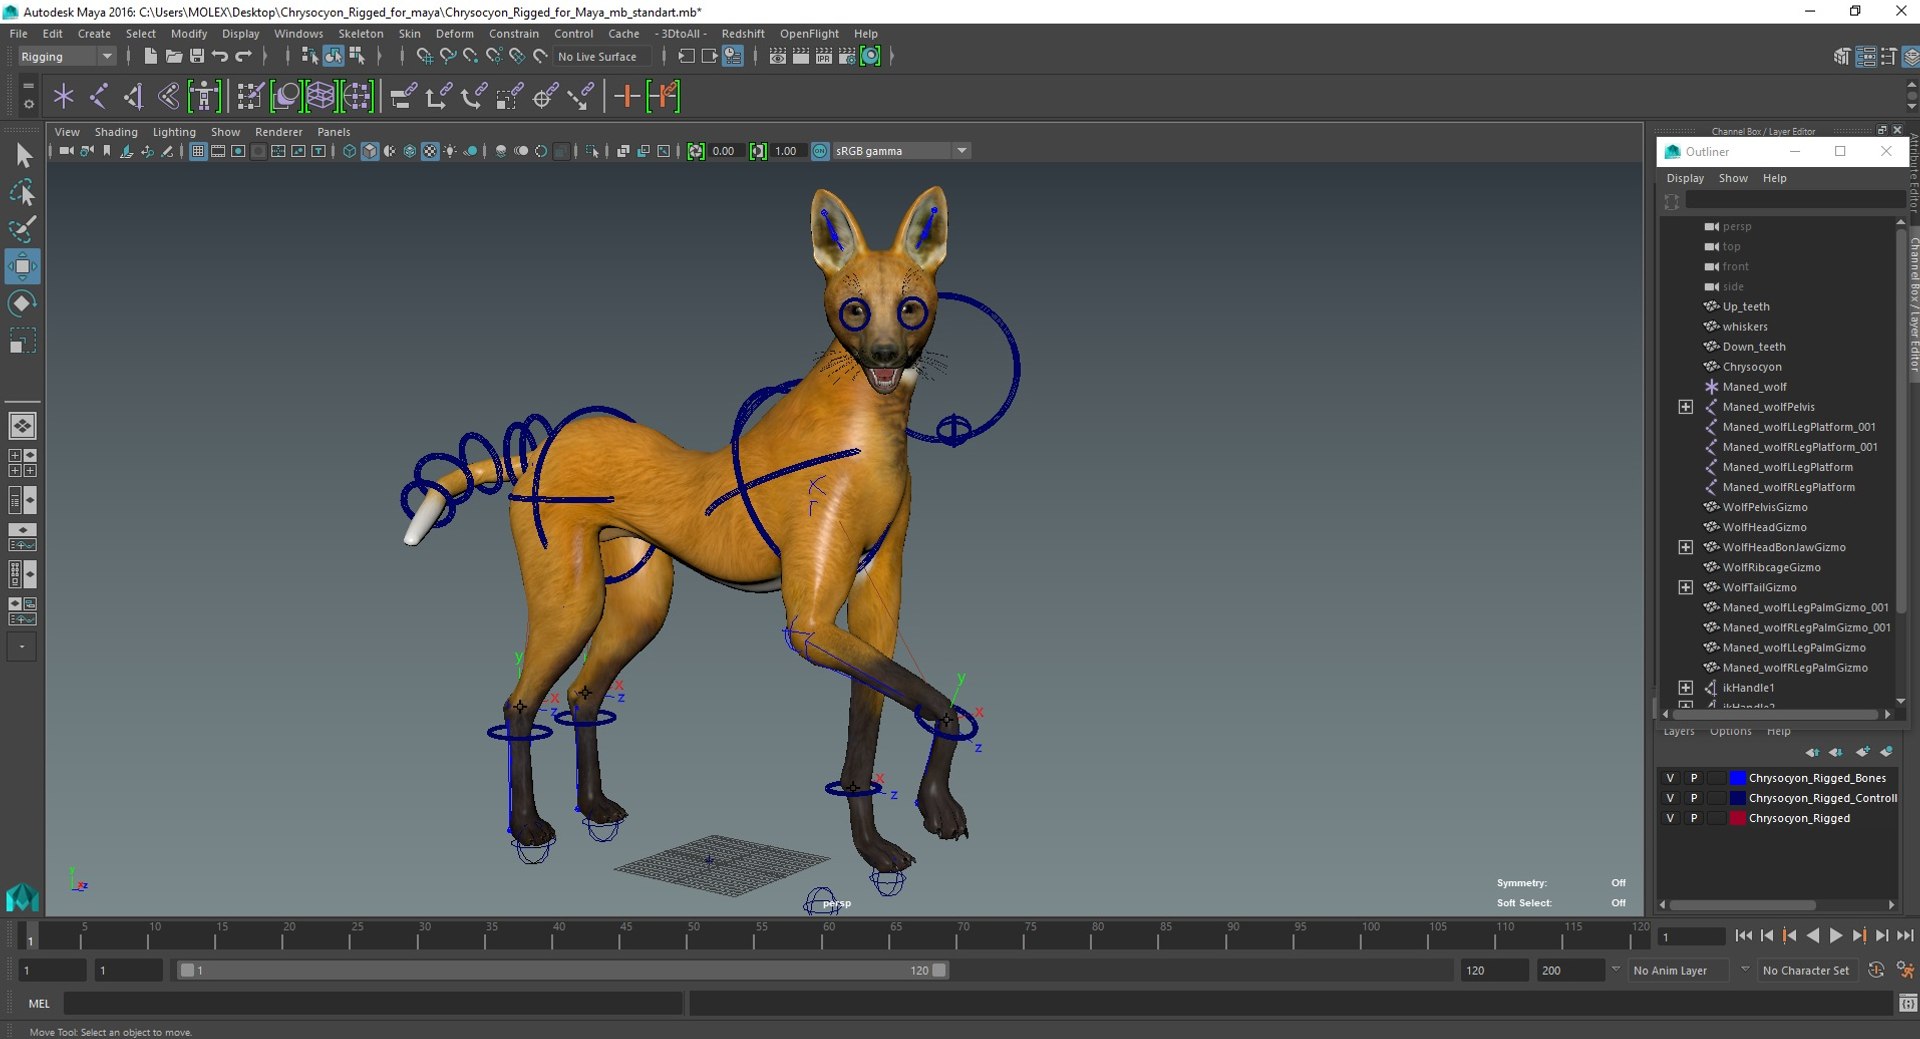Click the Open Scene folder icon
The height and width of the screenshot is (1039, 1920).
click(173, 56)
